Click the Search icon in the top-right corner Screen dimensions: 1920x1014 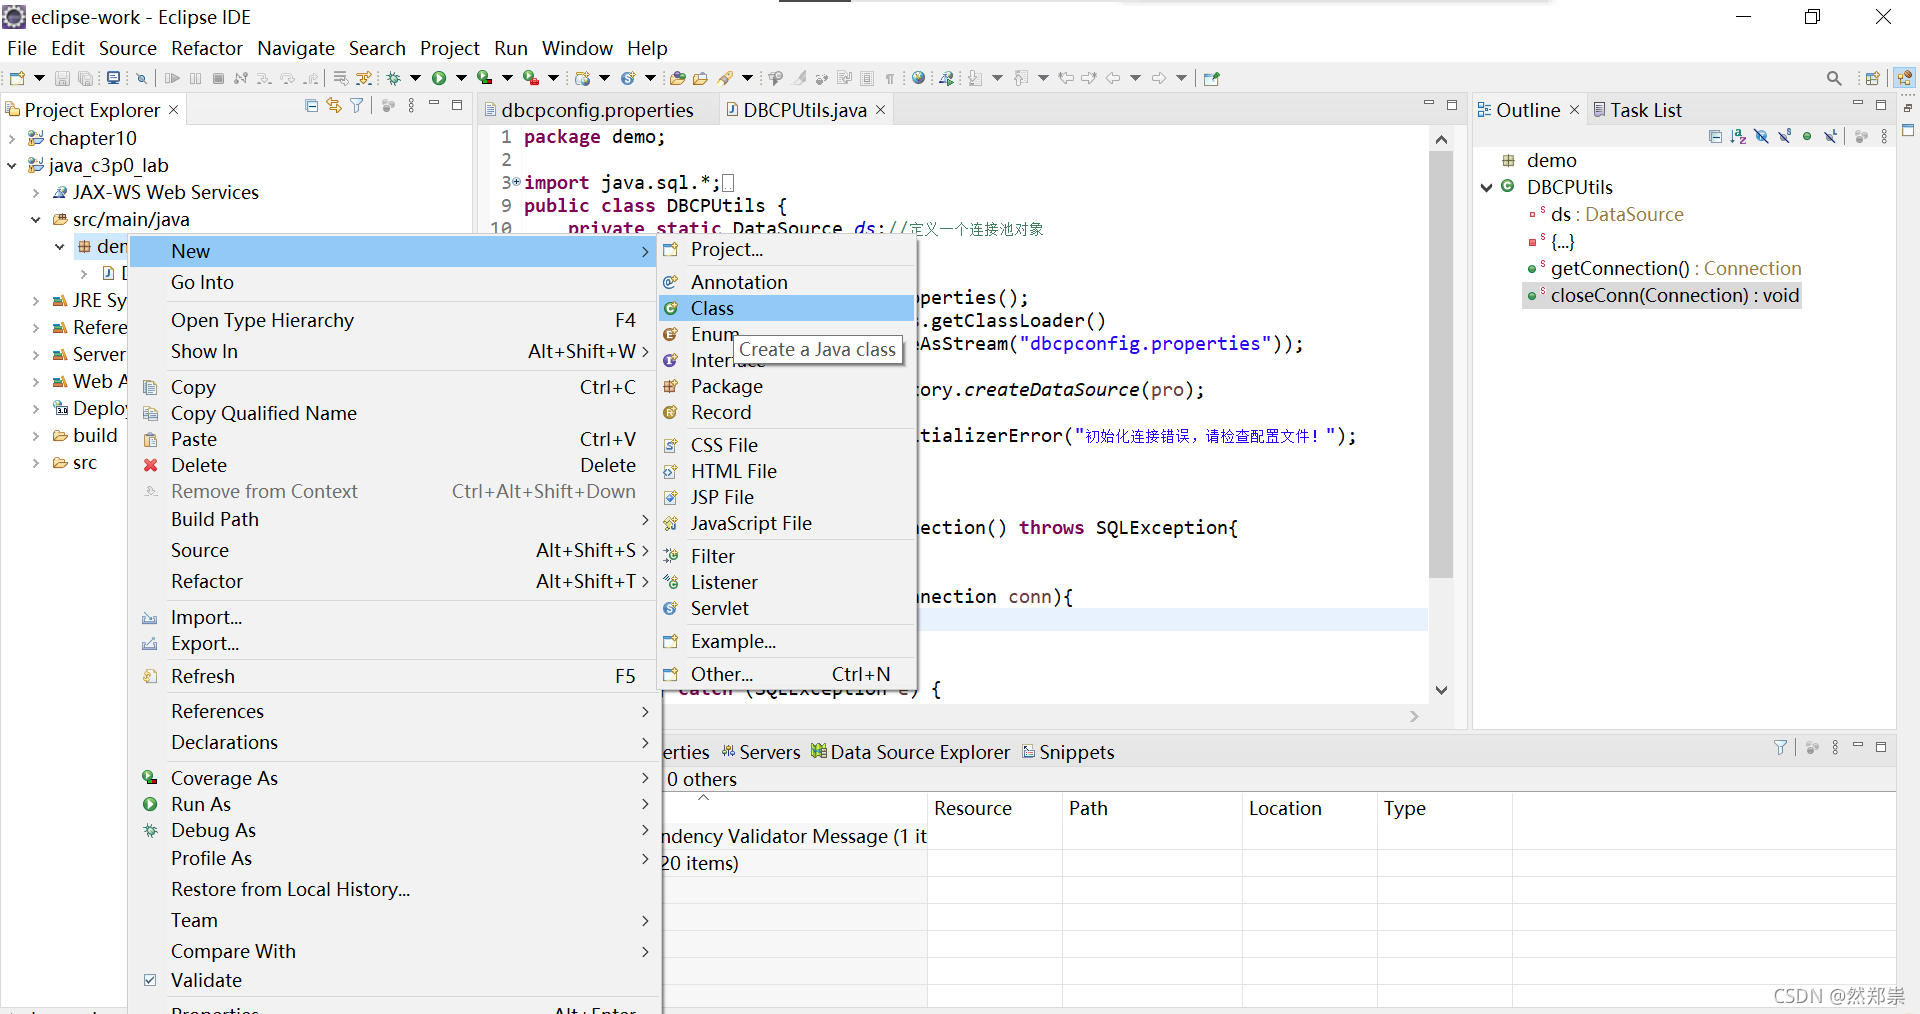point(1834,78)
